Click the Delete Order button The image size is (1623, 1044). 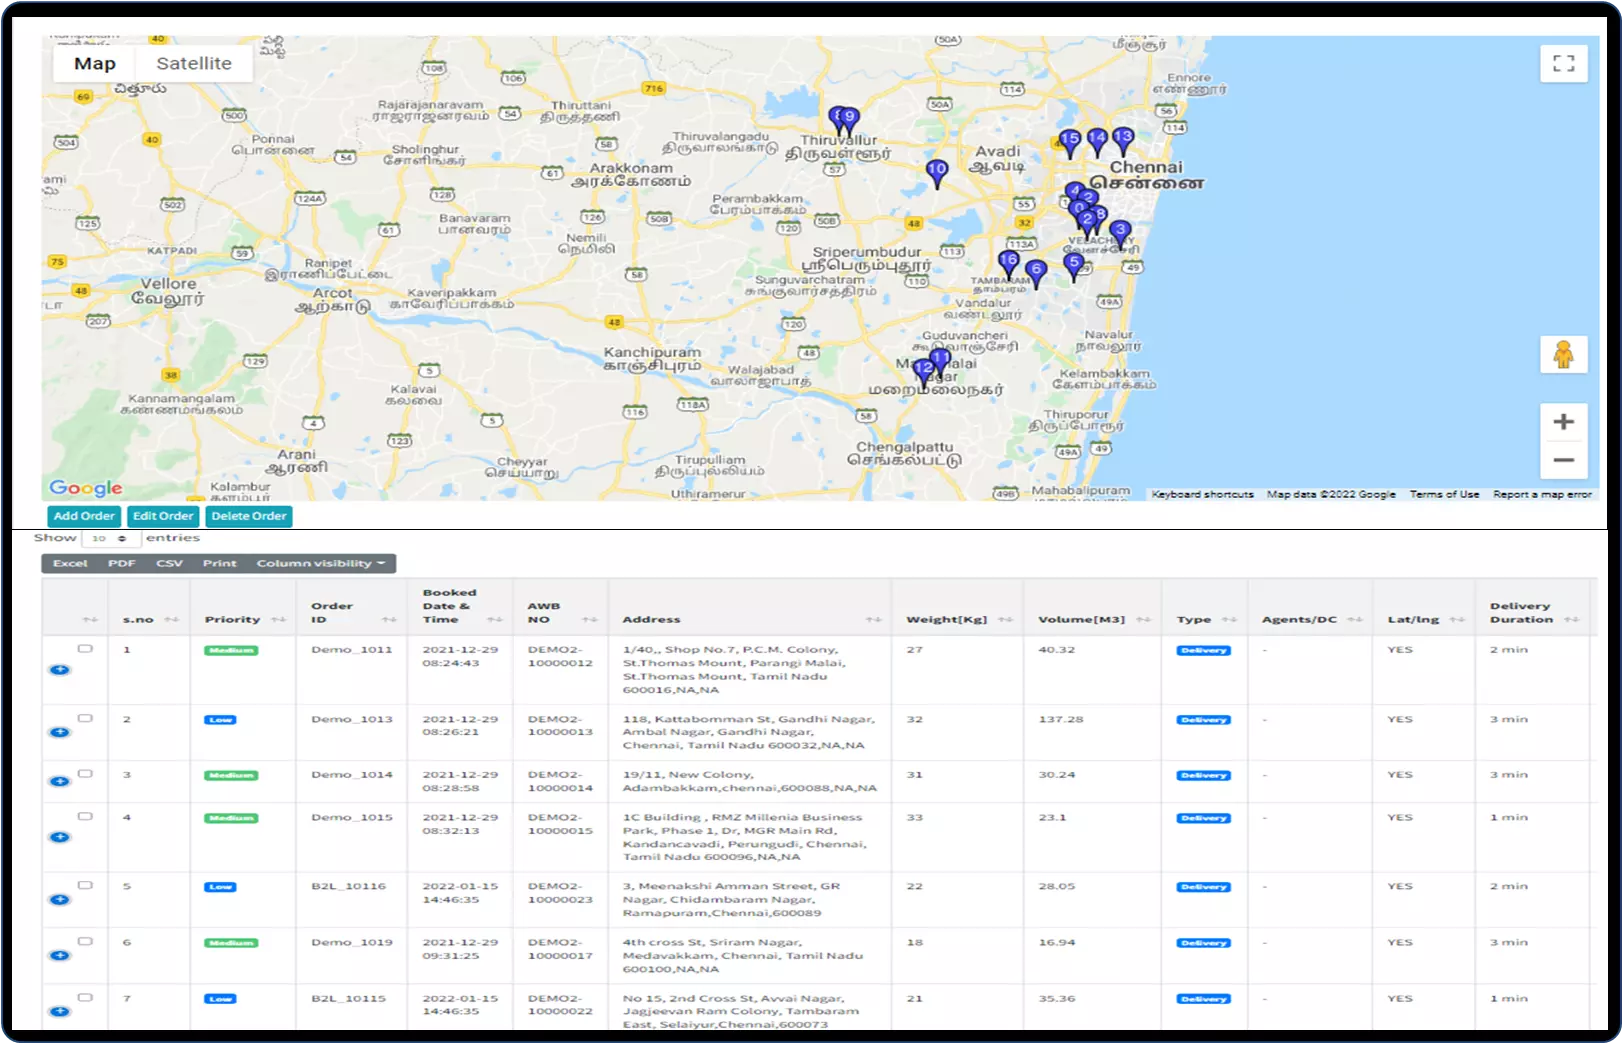coord(249,517)
